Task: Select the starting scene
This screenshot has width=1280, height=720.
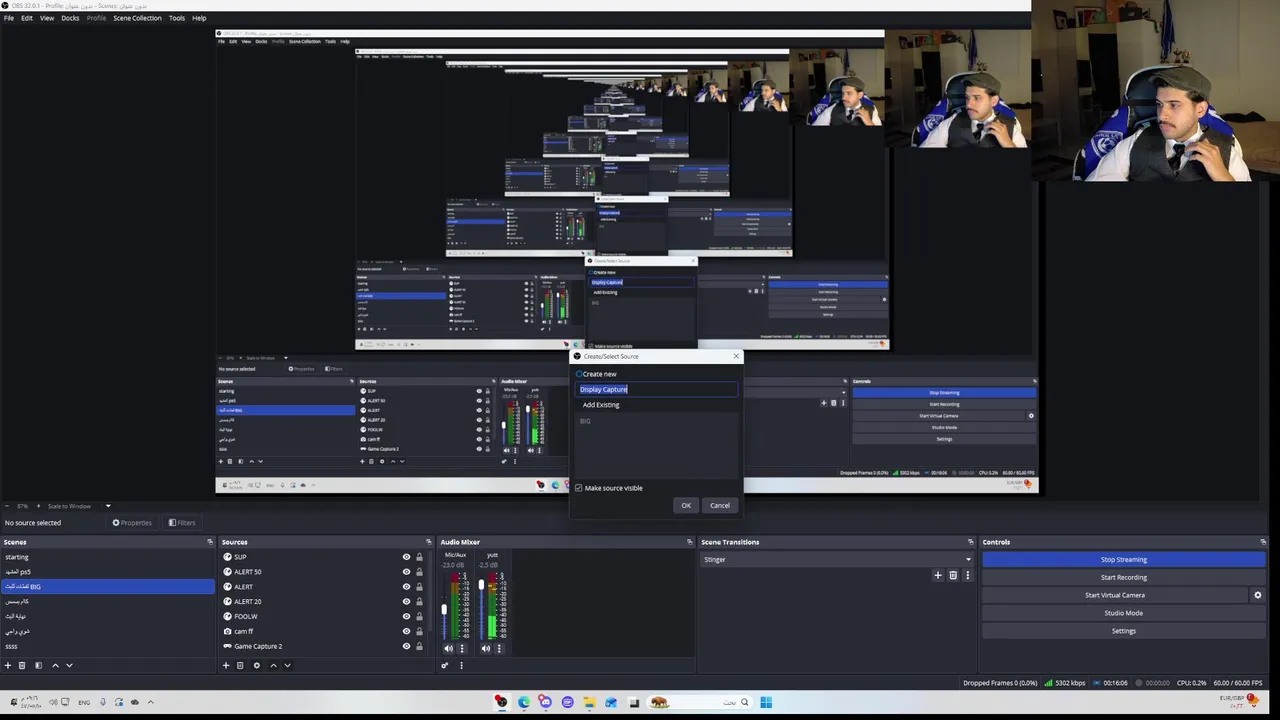Action: point(107,557)
